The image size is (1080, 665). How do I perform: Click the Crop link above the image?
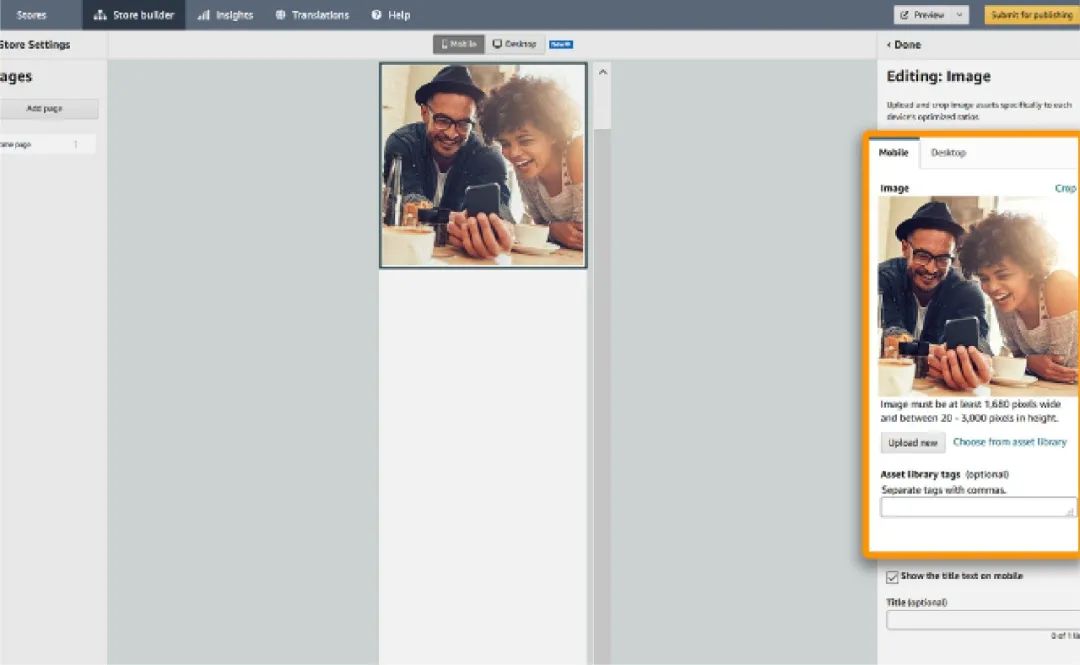pos(1065,188)
